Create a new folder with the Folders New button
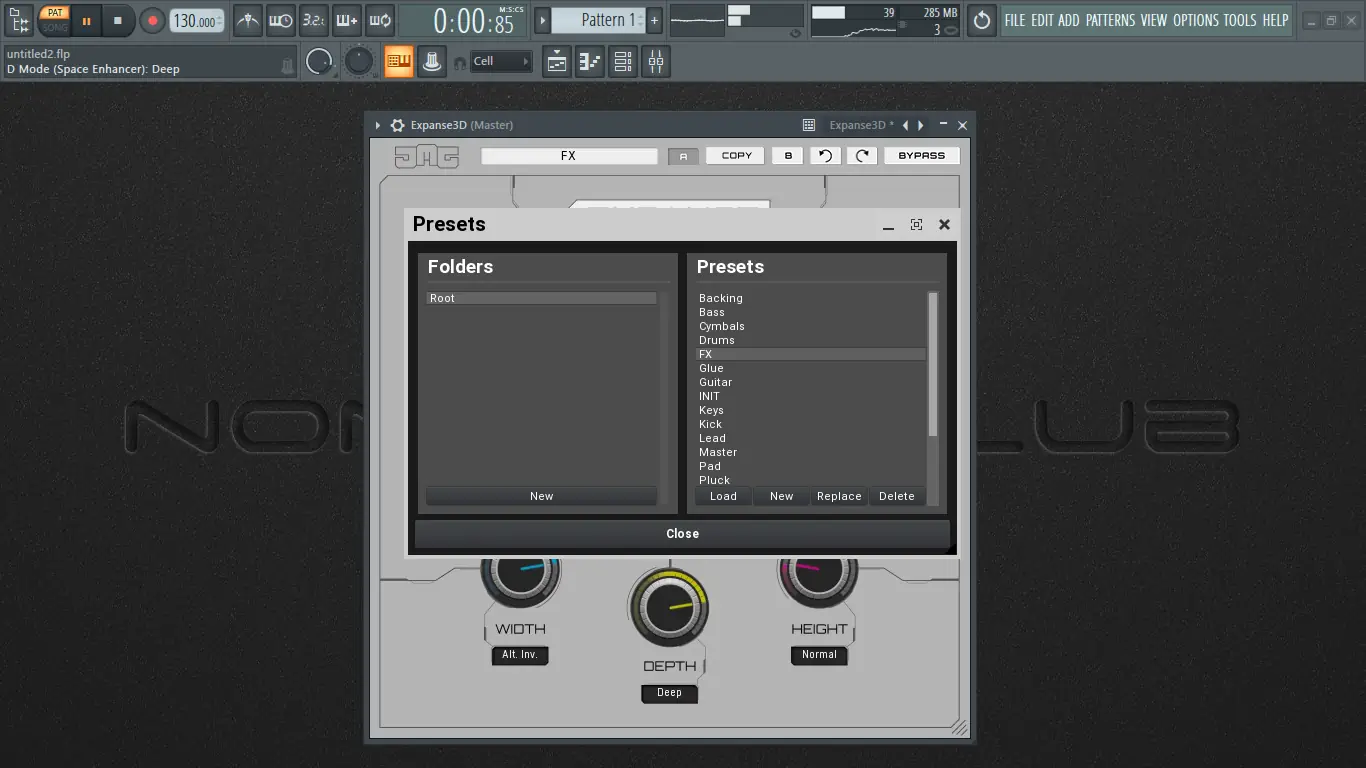 tap(541, 496)
